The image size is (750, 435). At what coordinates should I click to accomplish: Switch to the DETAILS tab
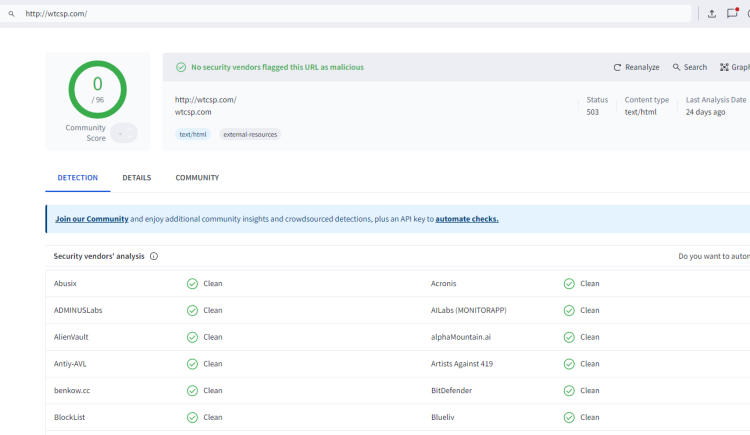tap(137, 178)
